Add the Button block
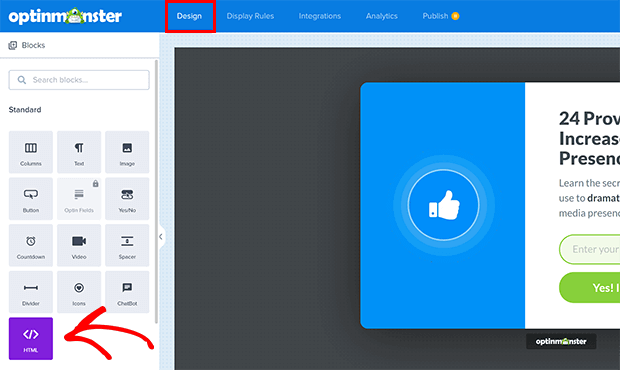This screenshot has height=370, width=620. tap(31, 199)
